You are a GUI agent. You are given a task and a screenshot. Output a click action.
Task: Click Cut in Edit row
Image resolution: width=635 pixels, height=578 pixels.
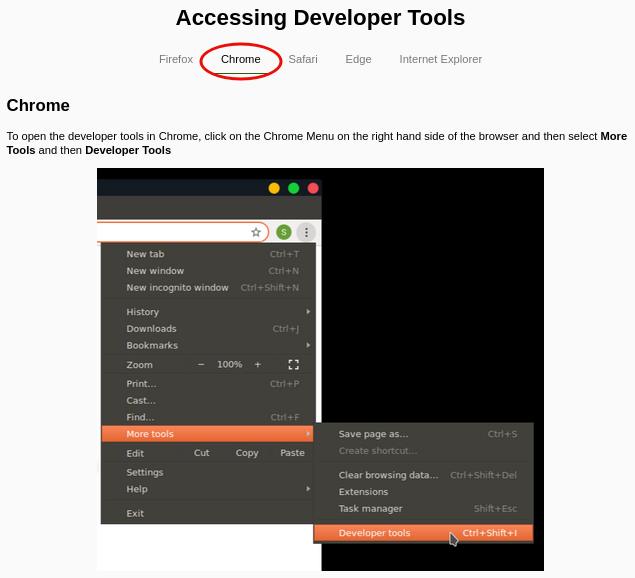202,453
